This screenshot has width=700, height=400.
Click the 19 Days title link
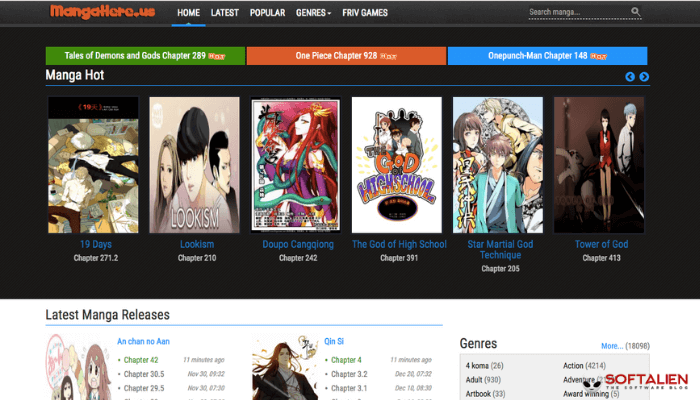click(96, 244)
